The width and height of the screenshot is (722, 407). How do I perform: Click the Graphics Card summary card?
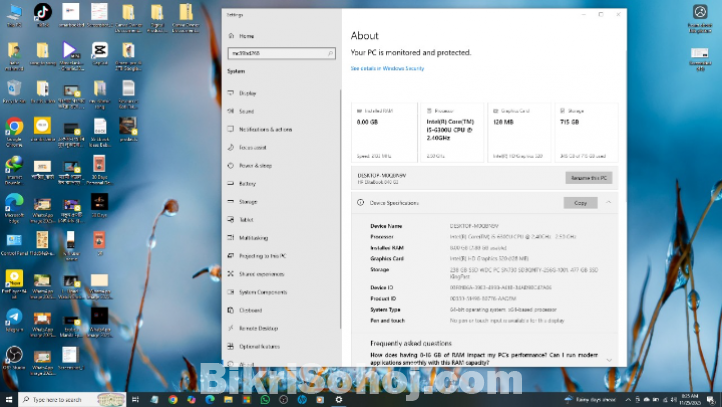pyautogui.click(x=518, y=133)
